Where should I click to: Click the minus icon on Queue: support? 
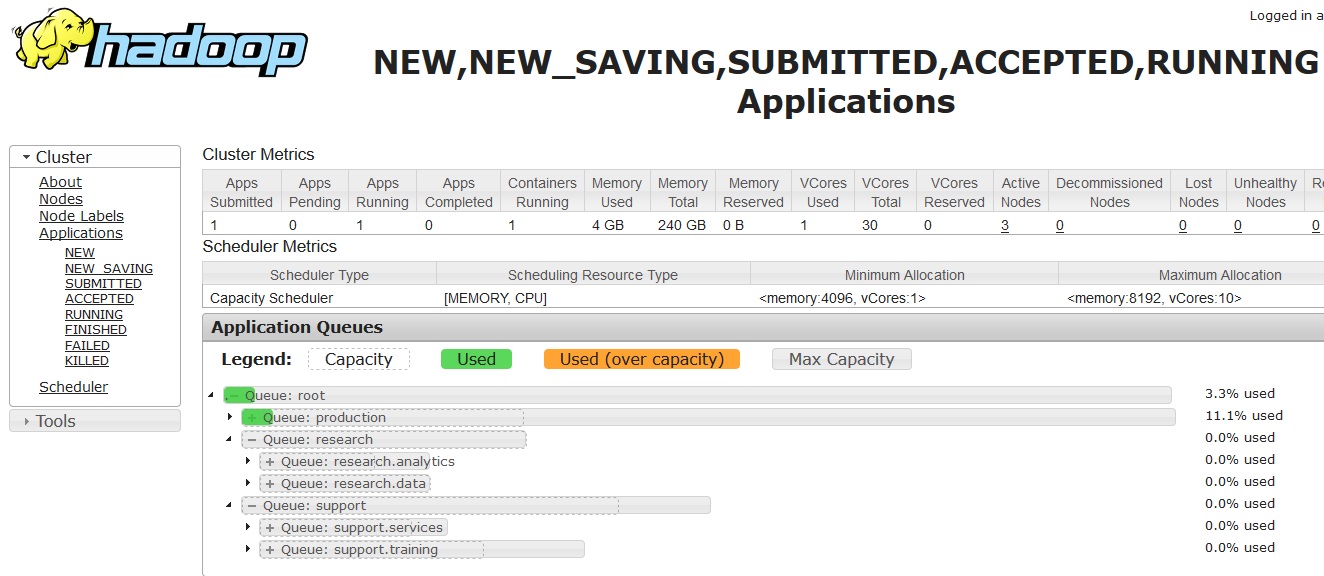(252, 505)
